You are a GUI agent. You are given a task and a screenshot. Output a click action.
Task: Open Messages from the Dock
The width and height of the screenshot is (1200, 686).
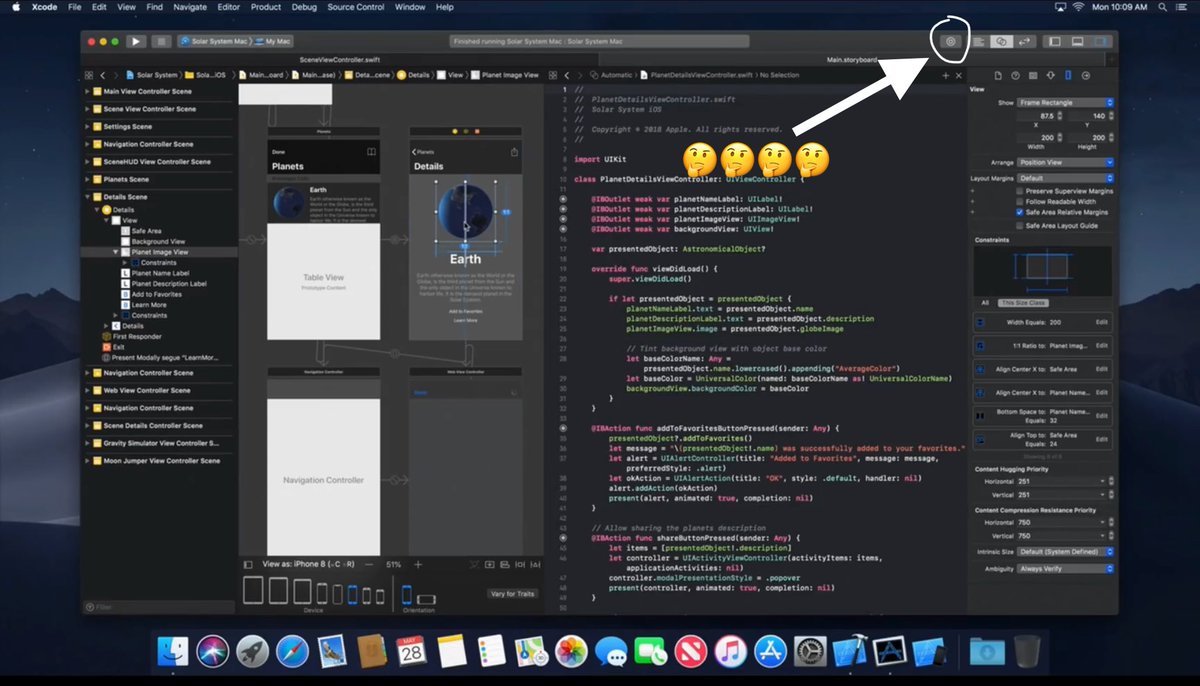(611, 651)
